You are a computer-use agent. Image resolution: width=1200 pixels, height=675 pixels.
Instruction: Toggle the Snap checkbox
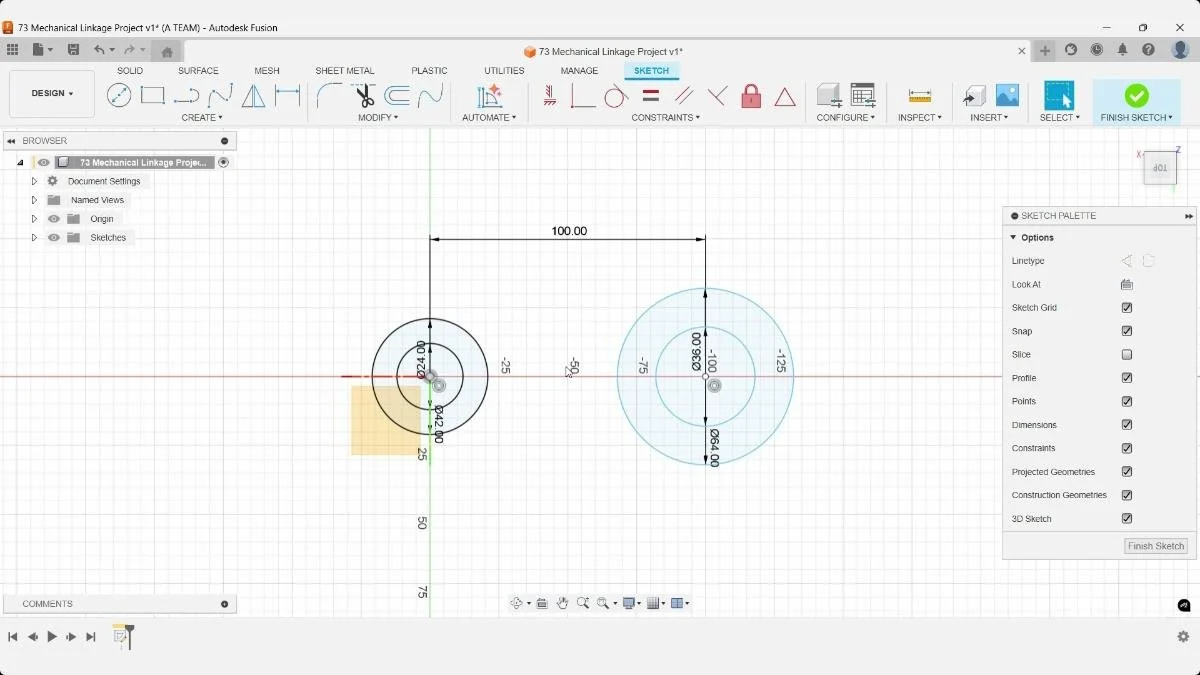tap(1127, 331)
